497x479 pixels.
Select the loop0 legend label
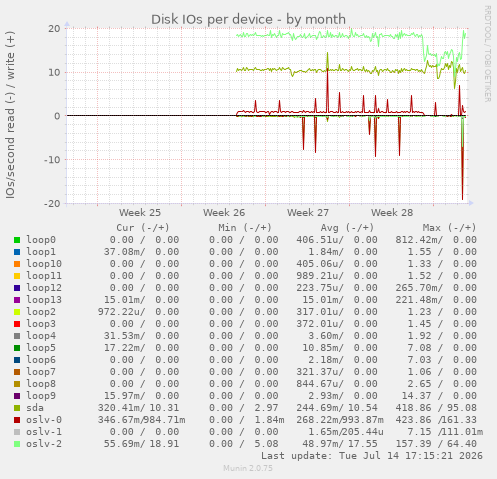41,240
